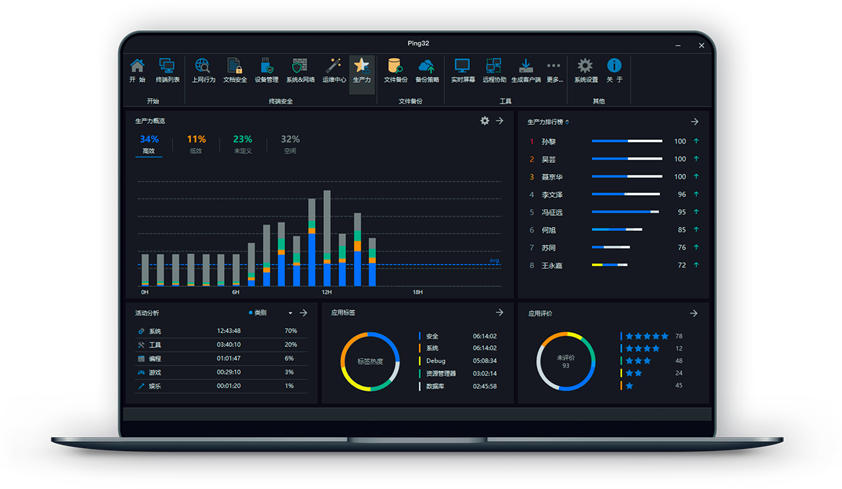
Task: Switch to the 23% 未定义 tab
Action: (242, 144)
